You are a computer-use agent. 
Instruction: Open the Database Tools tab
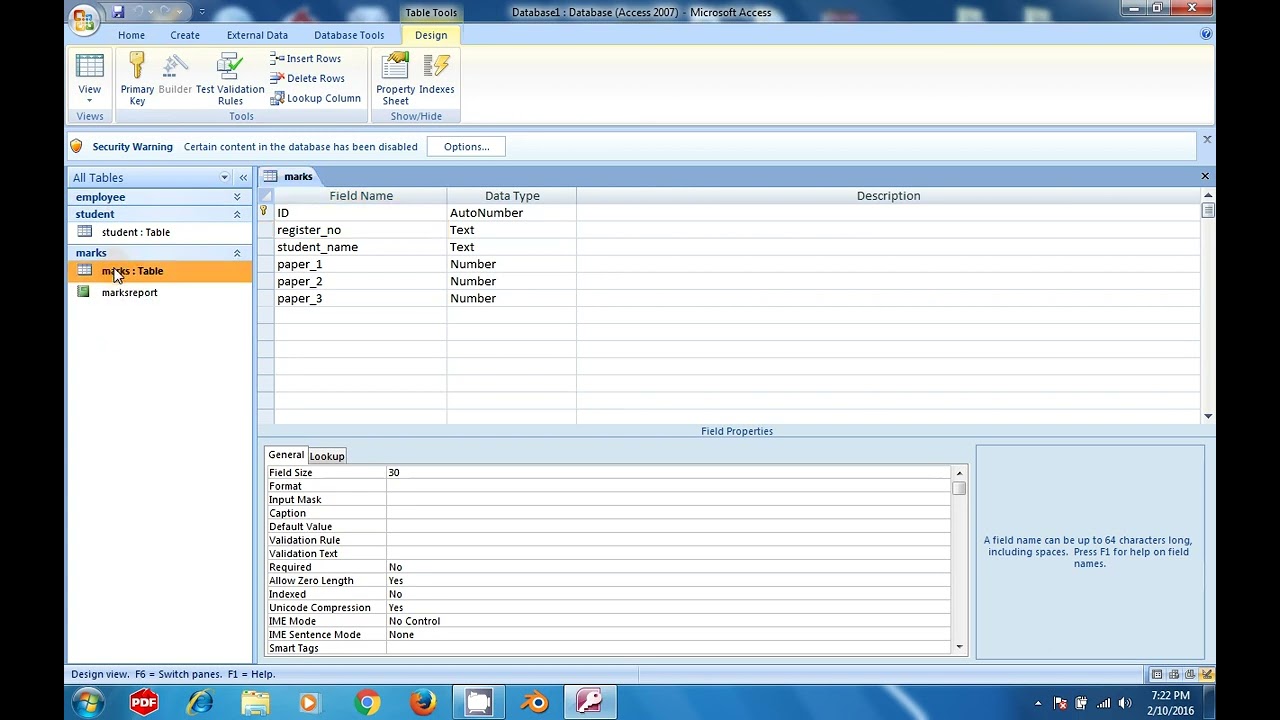(349, 35)
